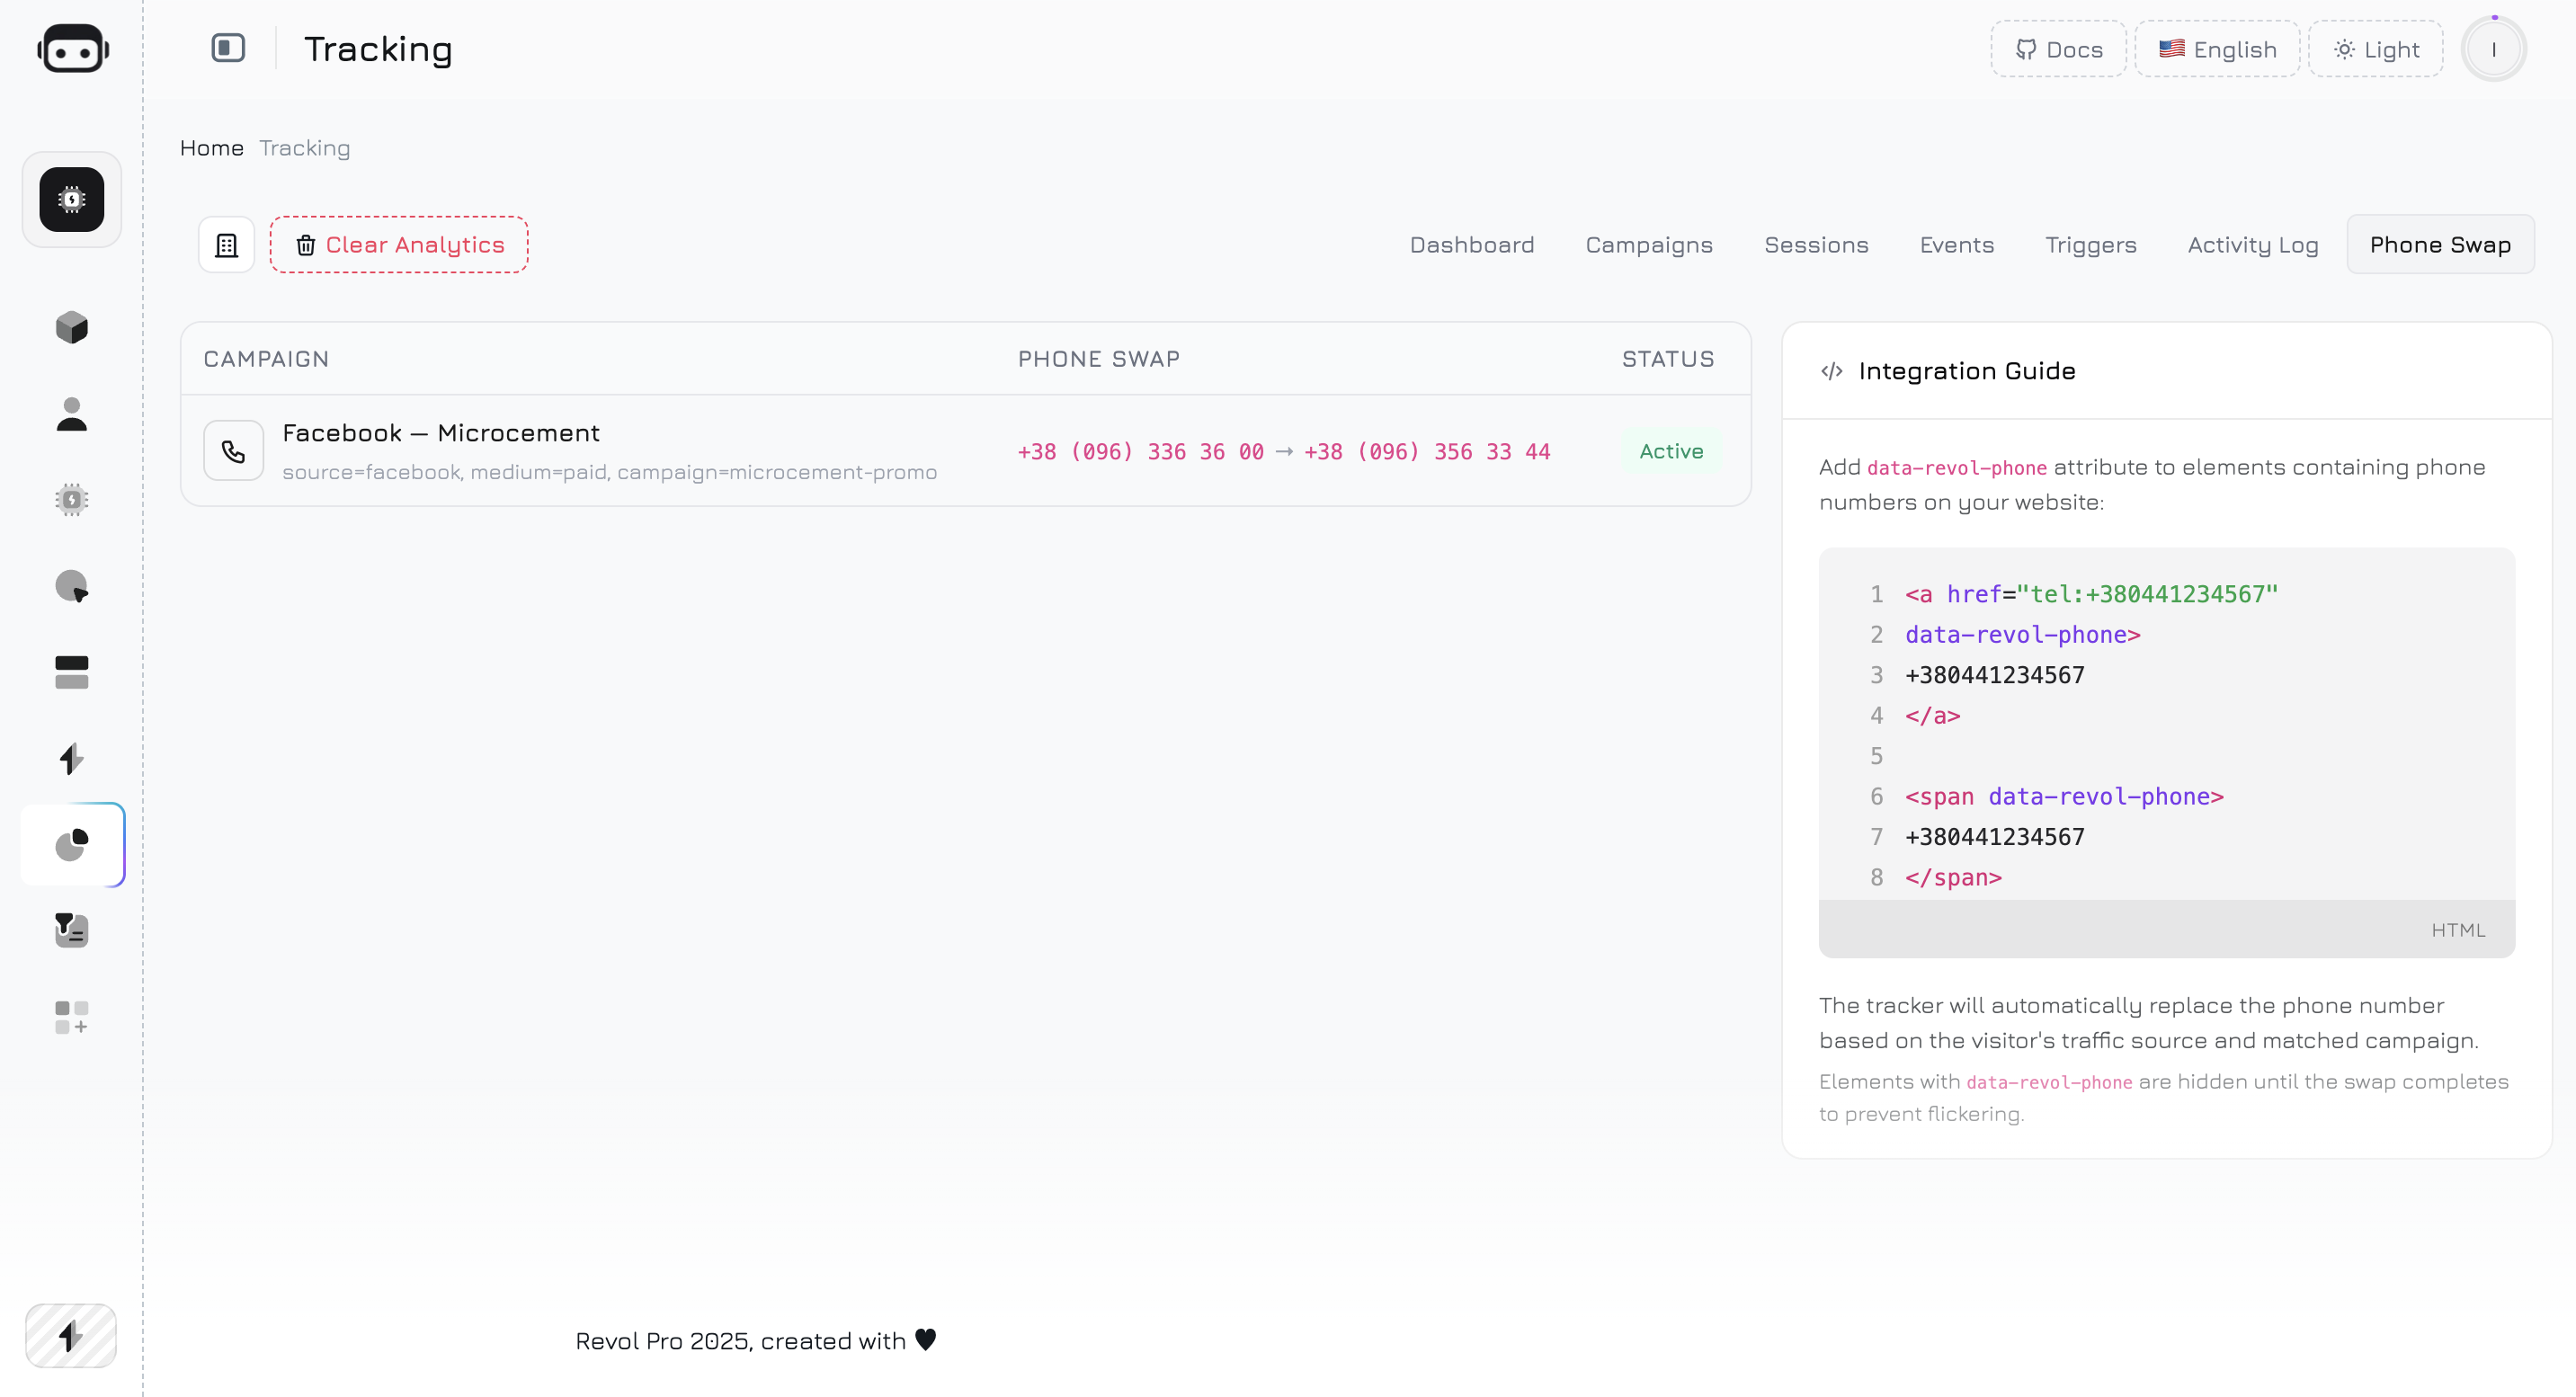The image size is (2576, 1397).
Task: Click the building icon button
Action: pos(227,245)
